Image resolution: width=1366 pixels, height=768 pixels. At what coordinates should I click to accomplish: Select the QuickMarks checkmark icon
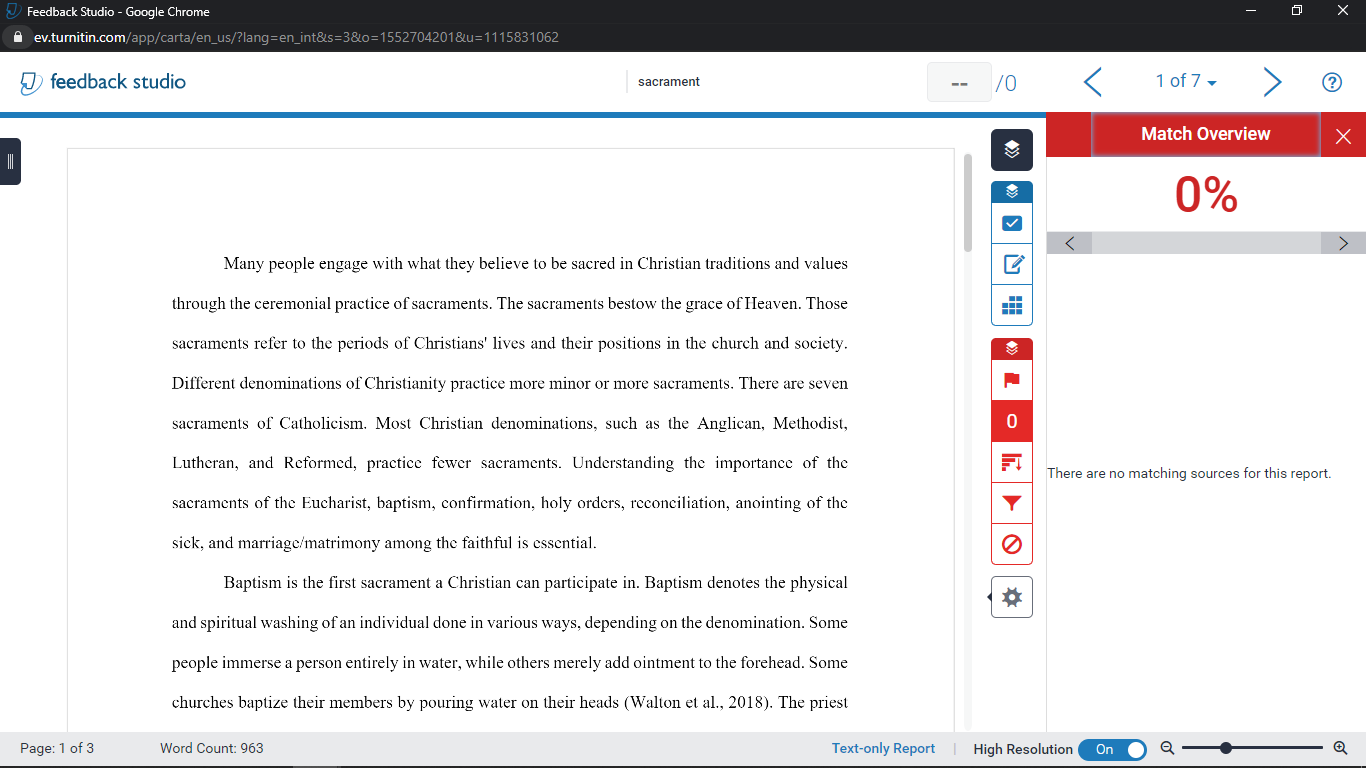click(x=1011, y=223)
